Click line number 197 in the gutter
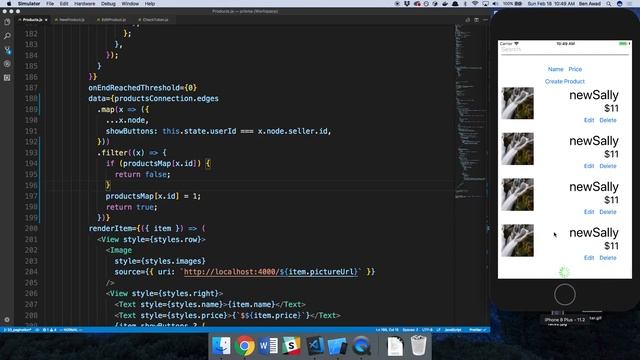640x360 pixels. point(31,196)
